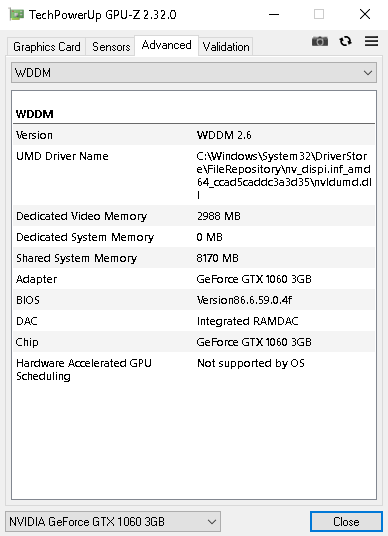Image resolution: width=388 pixels, height=536 pixels.
Task: Open the hamburger menu icon
Action: pyautogui.click(x=371, y=41)
